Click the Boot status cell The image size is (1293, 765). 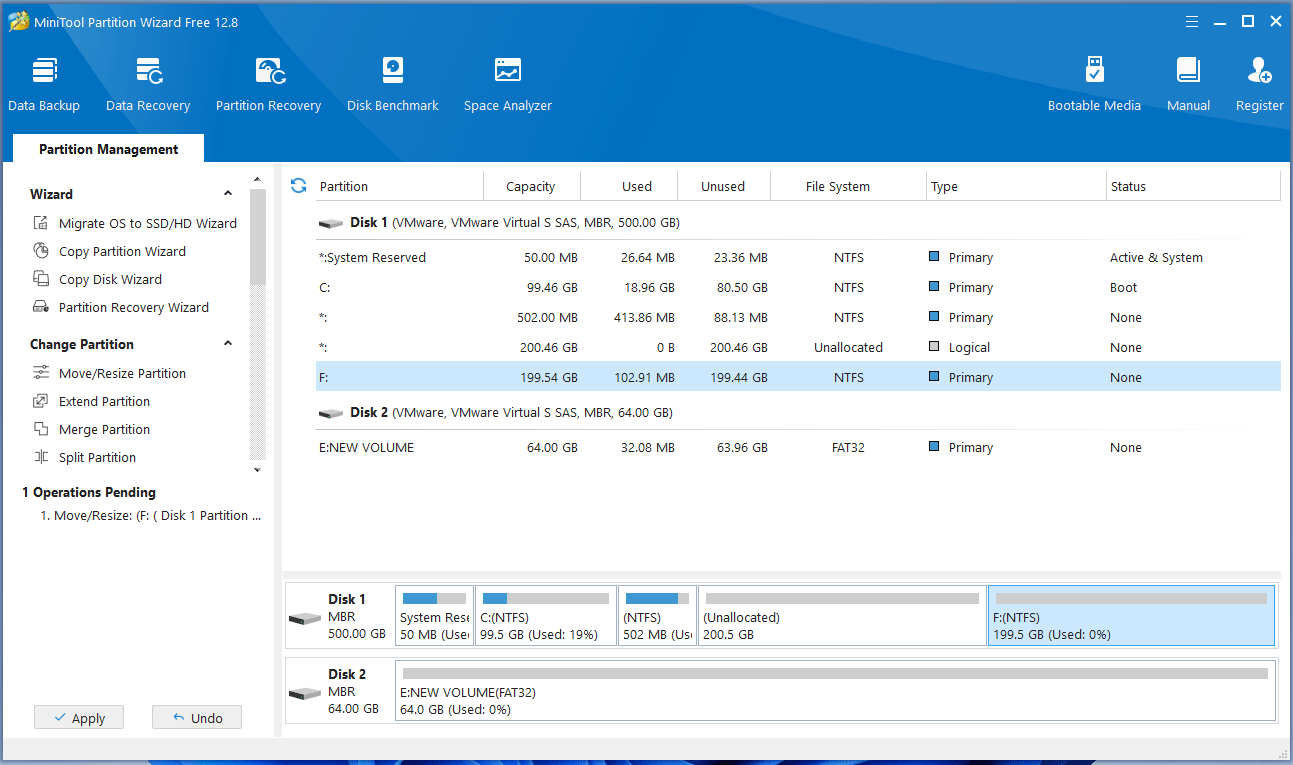(1123, 287)
